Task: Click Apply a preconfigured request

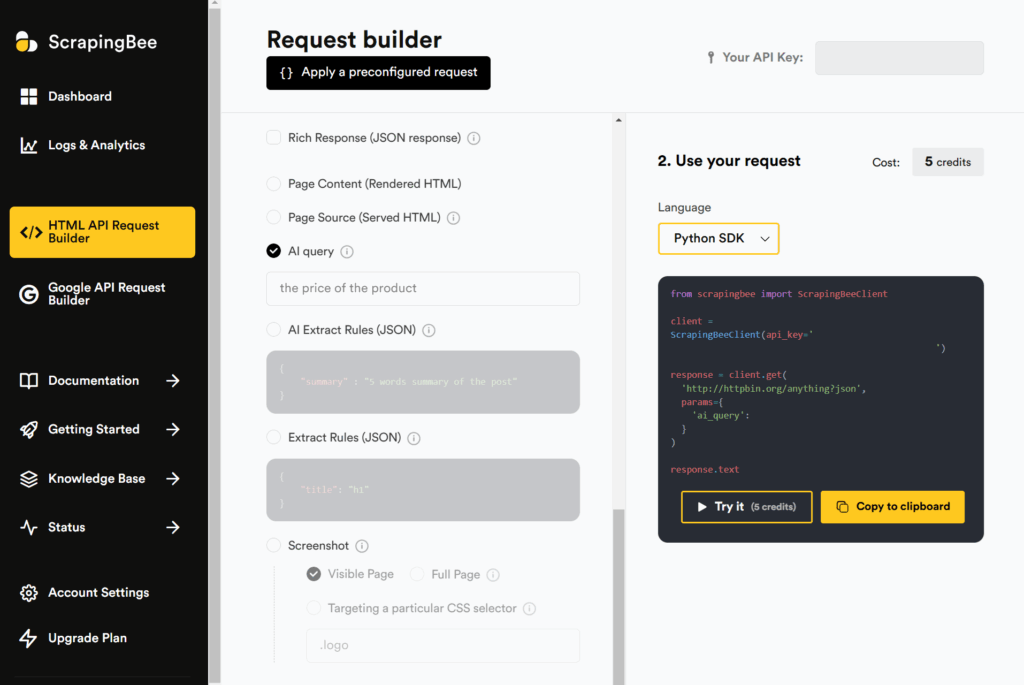Action: point(378,73)
